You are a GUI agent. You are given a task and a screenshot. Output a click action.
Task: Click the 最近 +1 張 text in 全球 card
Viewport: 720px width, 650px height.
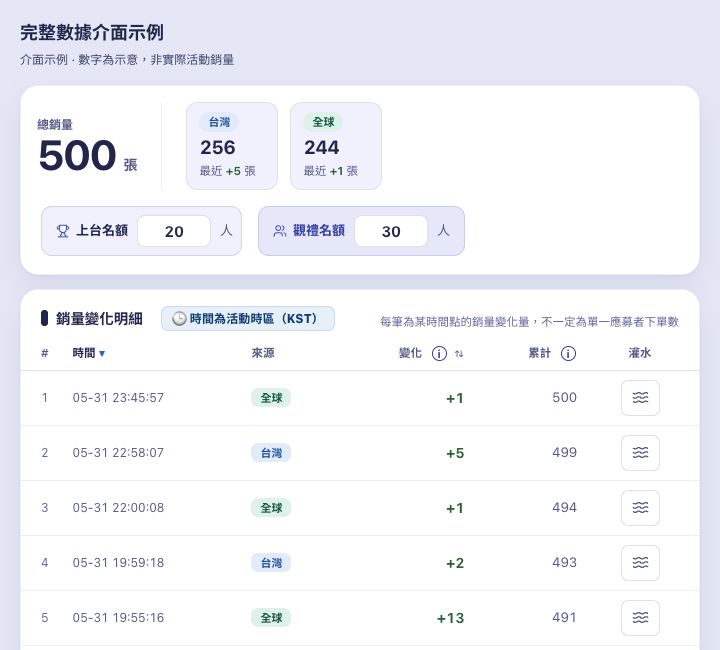tap(331, 171)
